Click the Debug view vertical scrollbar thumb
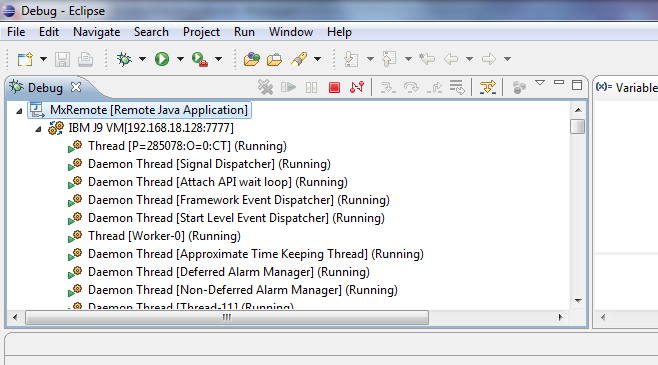The image size is (658, 365). point(578,127)
